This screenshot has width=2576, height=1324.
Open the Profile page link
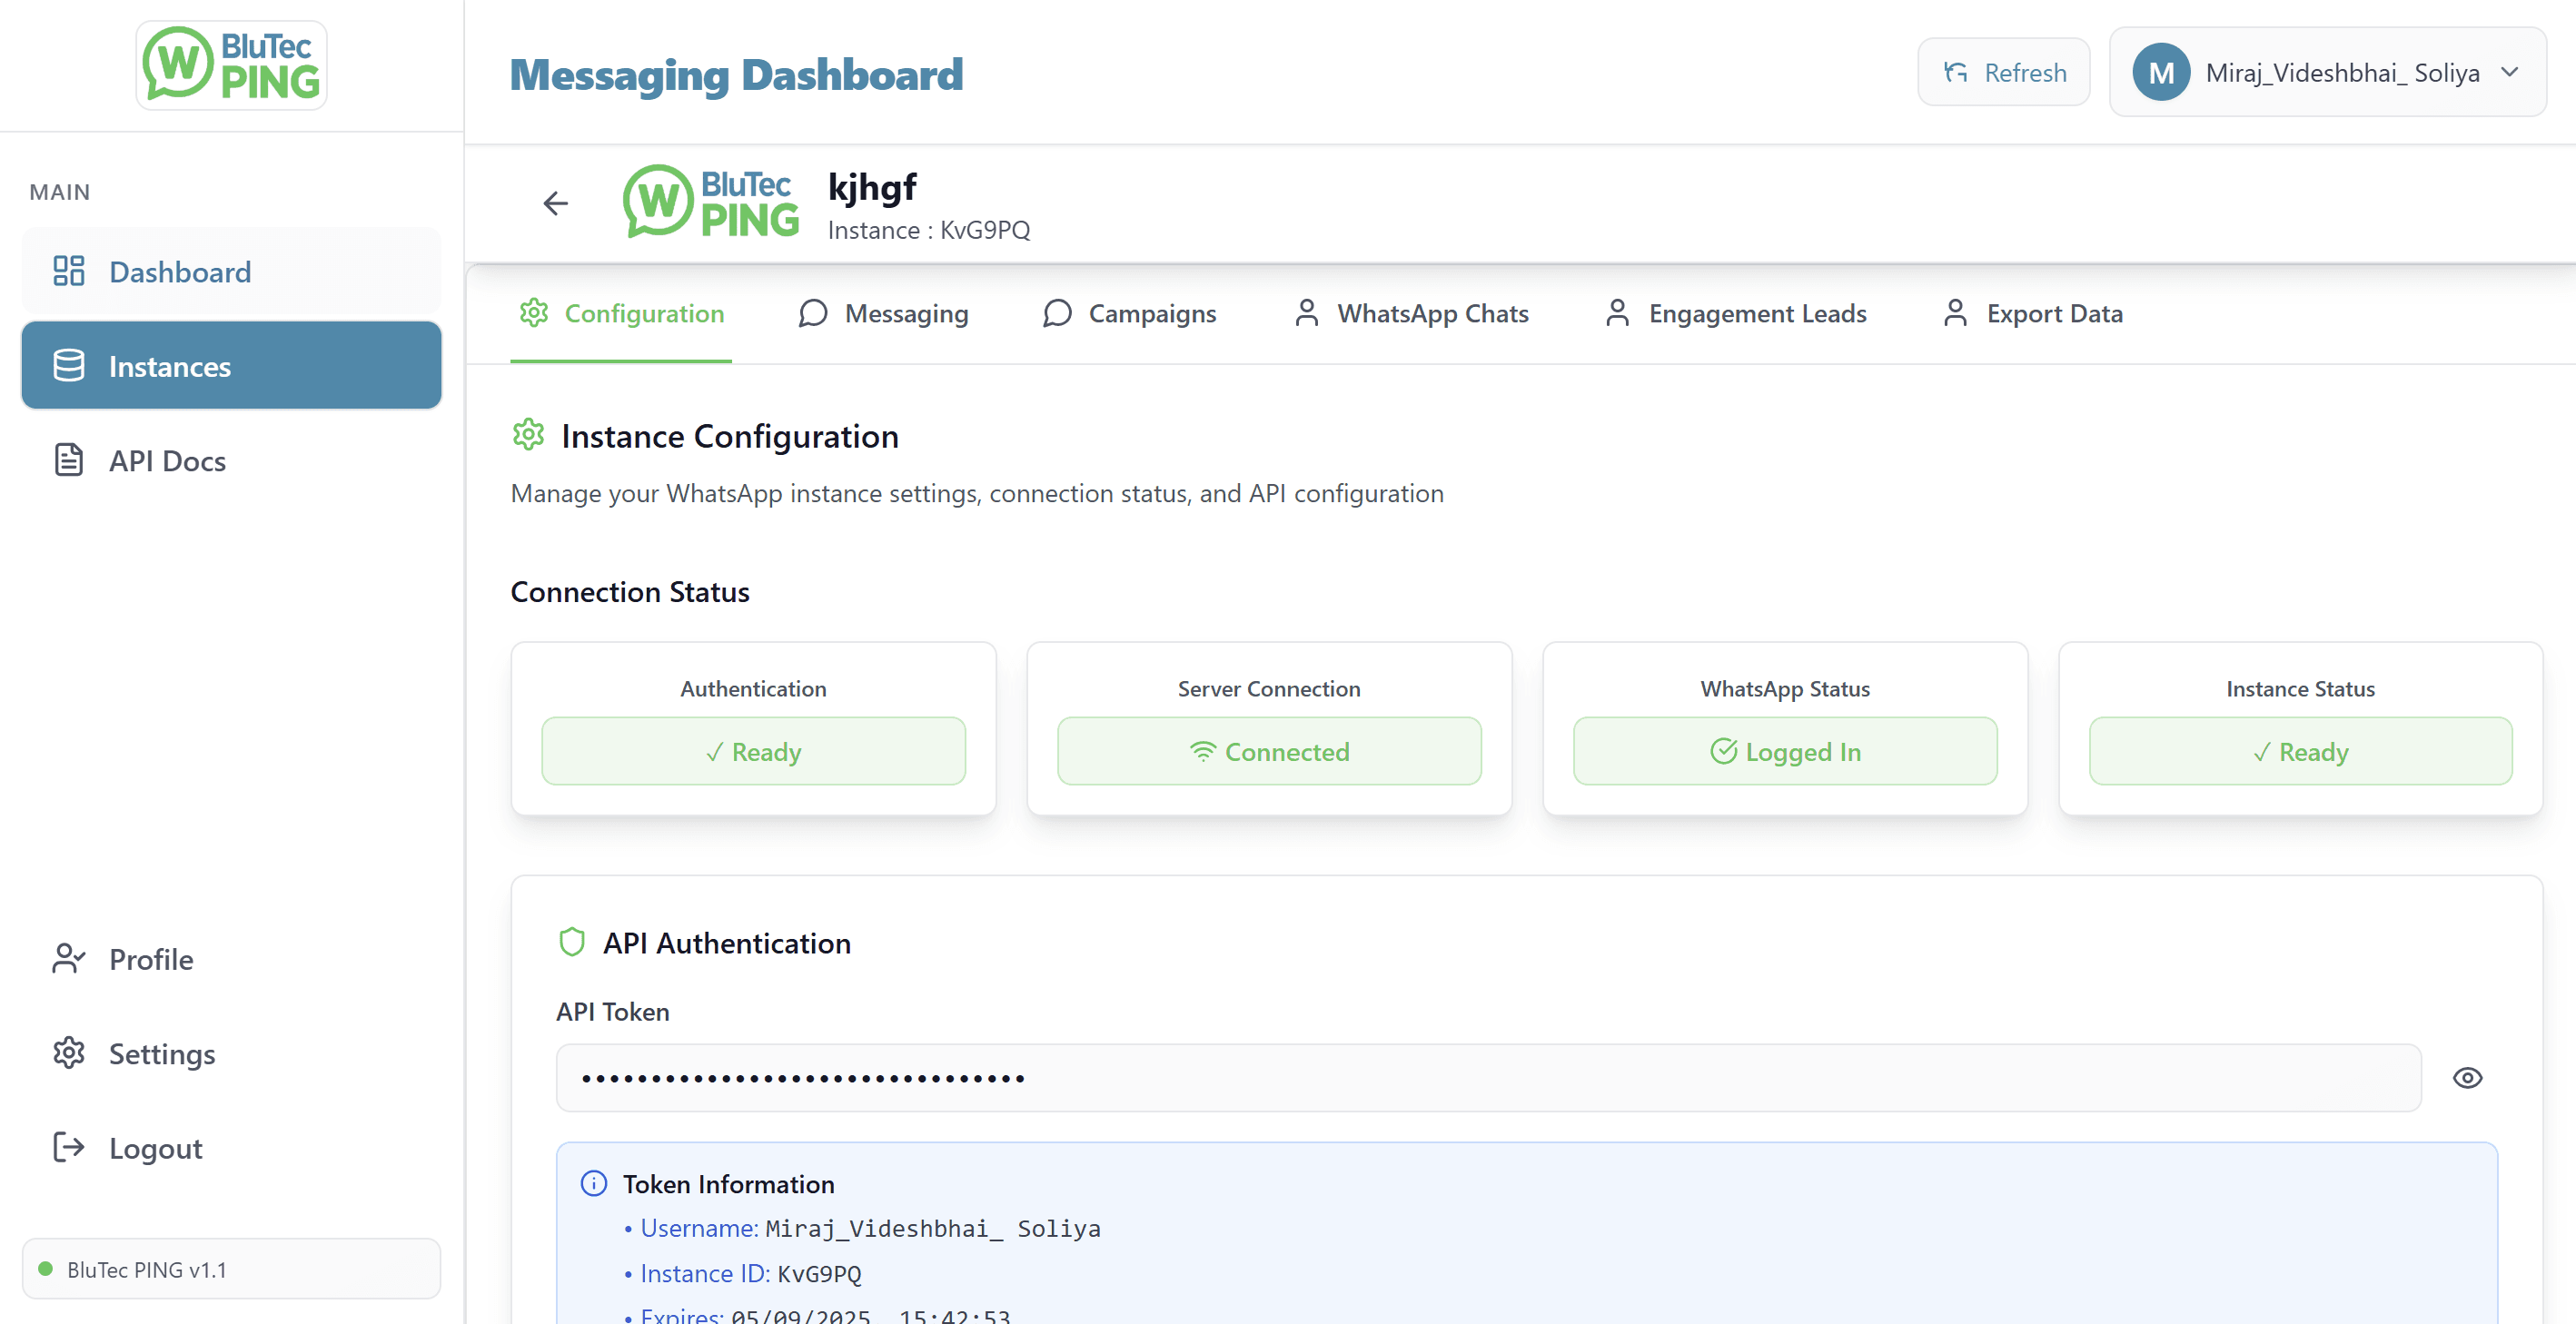[x=150, y=959]
